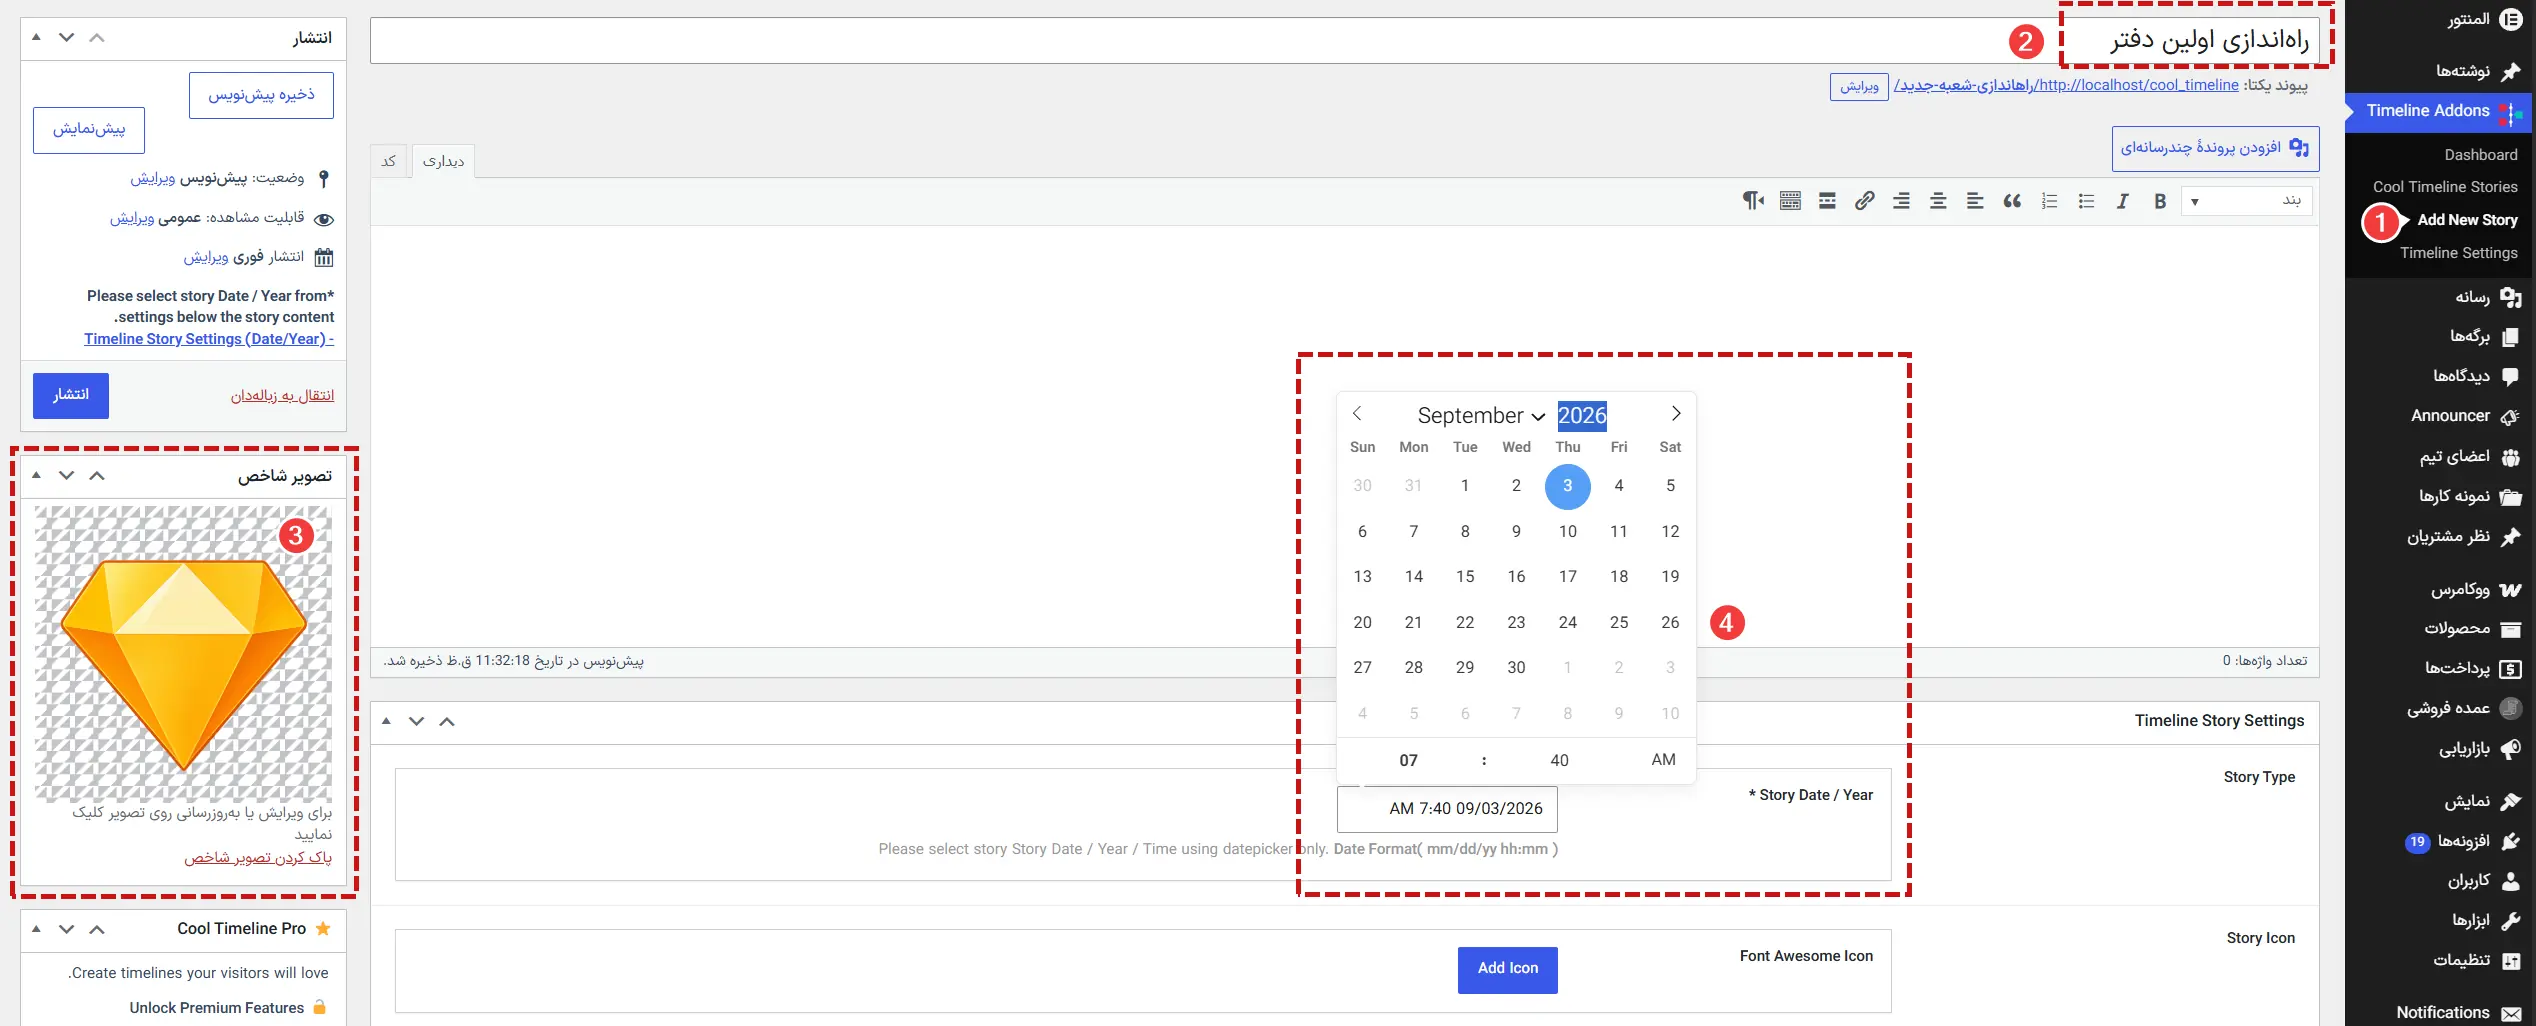Collapse the انتشار publish panel

pyautogui.click(x=36, y=38)
